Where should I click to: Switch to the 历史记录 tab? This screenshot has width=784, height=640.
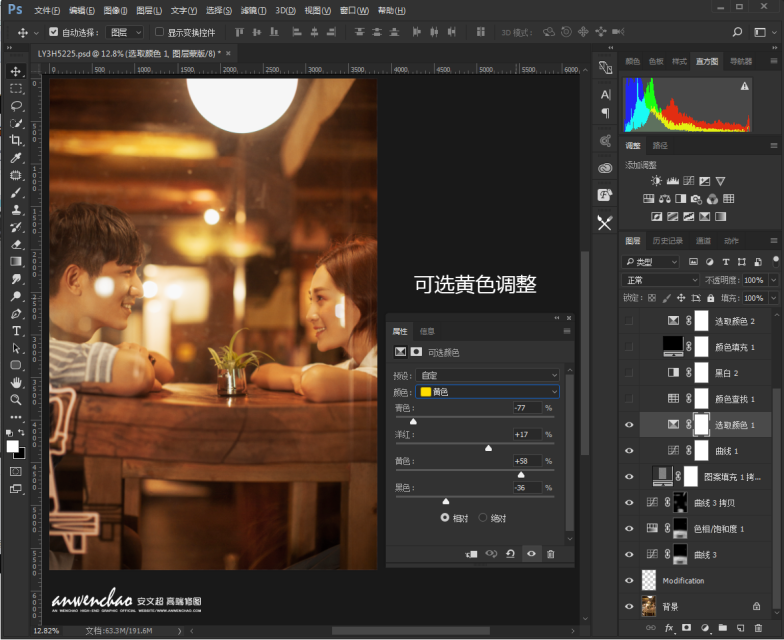[x=668, y=241]
